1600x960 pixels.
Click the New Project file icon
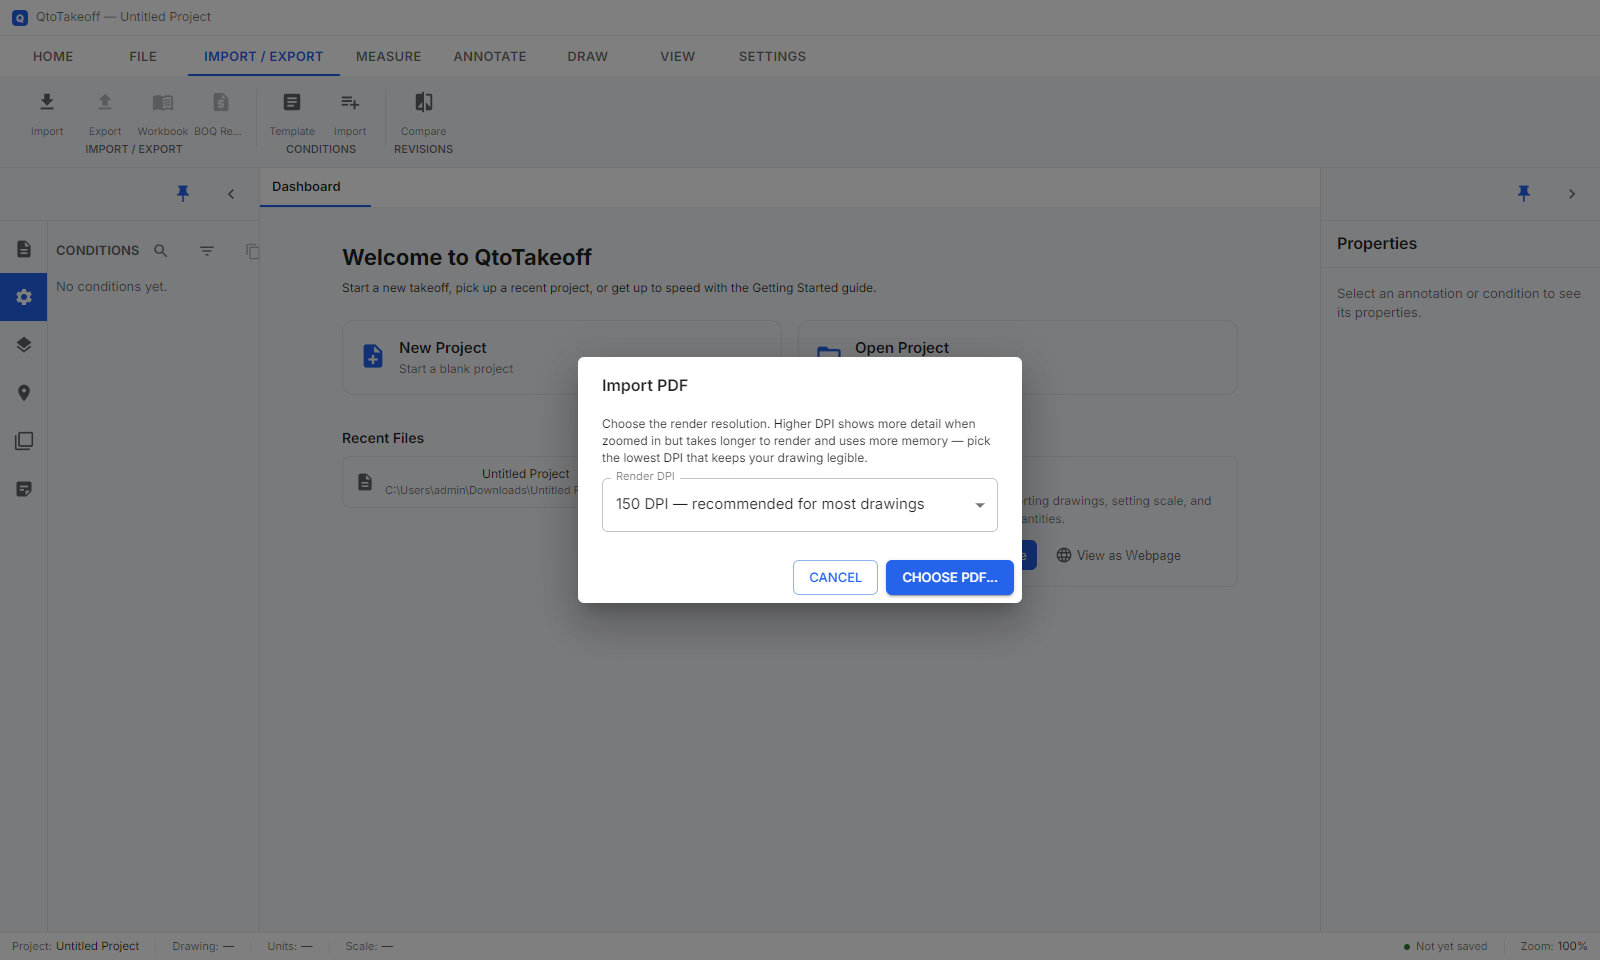pos(373,356)
